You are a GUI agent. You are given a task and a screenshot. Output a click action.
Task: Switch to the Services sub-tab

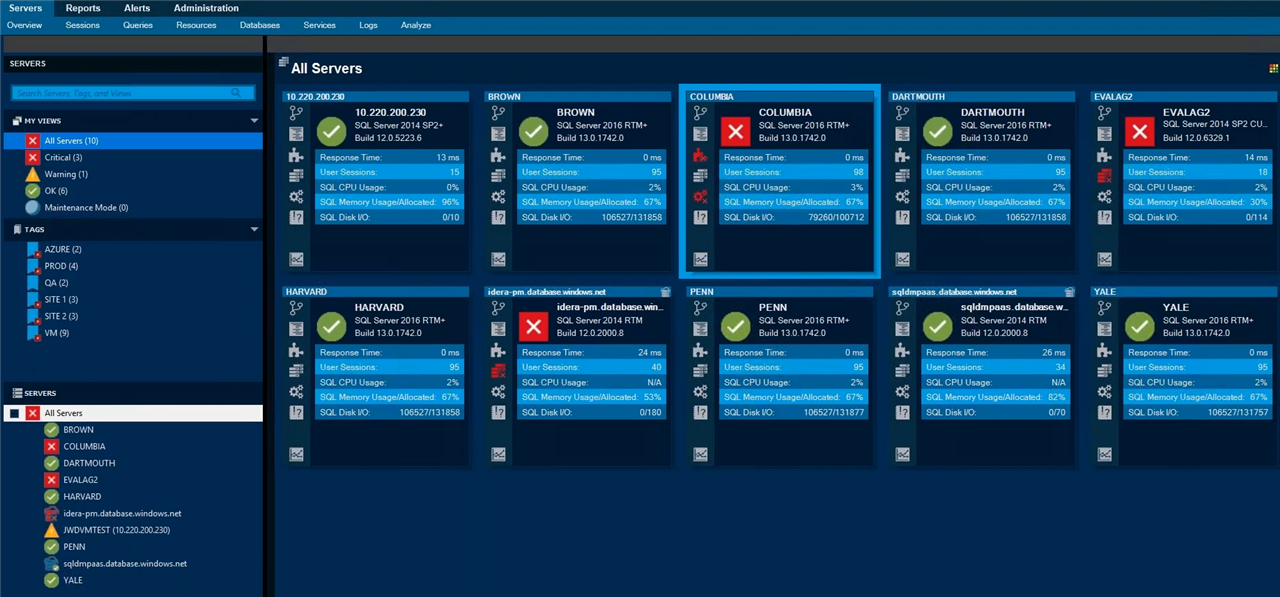pos(320,25)
